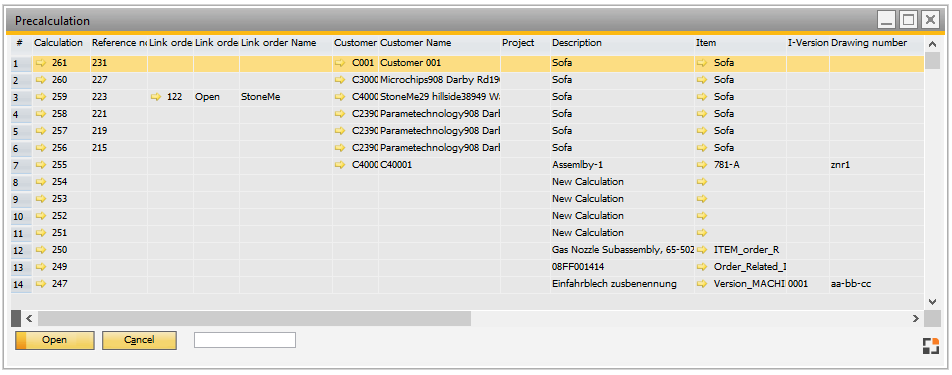Viewport: 952px width, 375px height.
Task: Open link arrow for calculation 249
Action: pos(41,266)
